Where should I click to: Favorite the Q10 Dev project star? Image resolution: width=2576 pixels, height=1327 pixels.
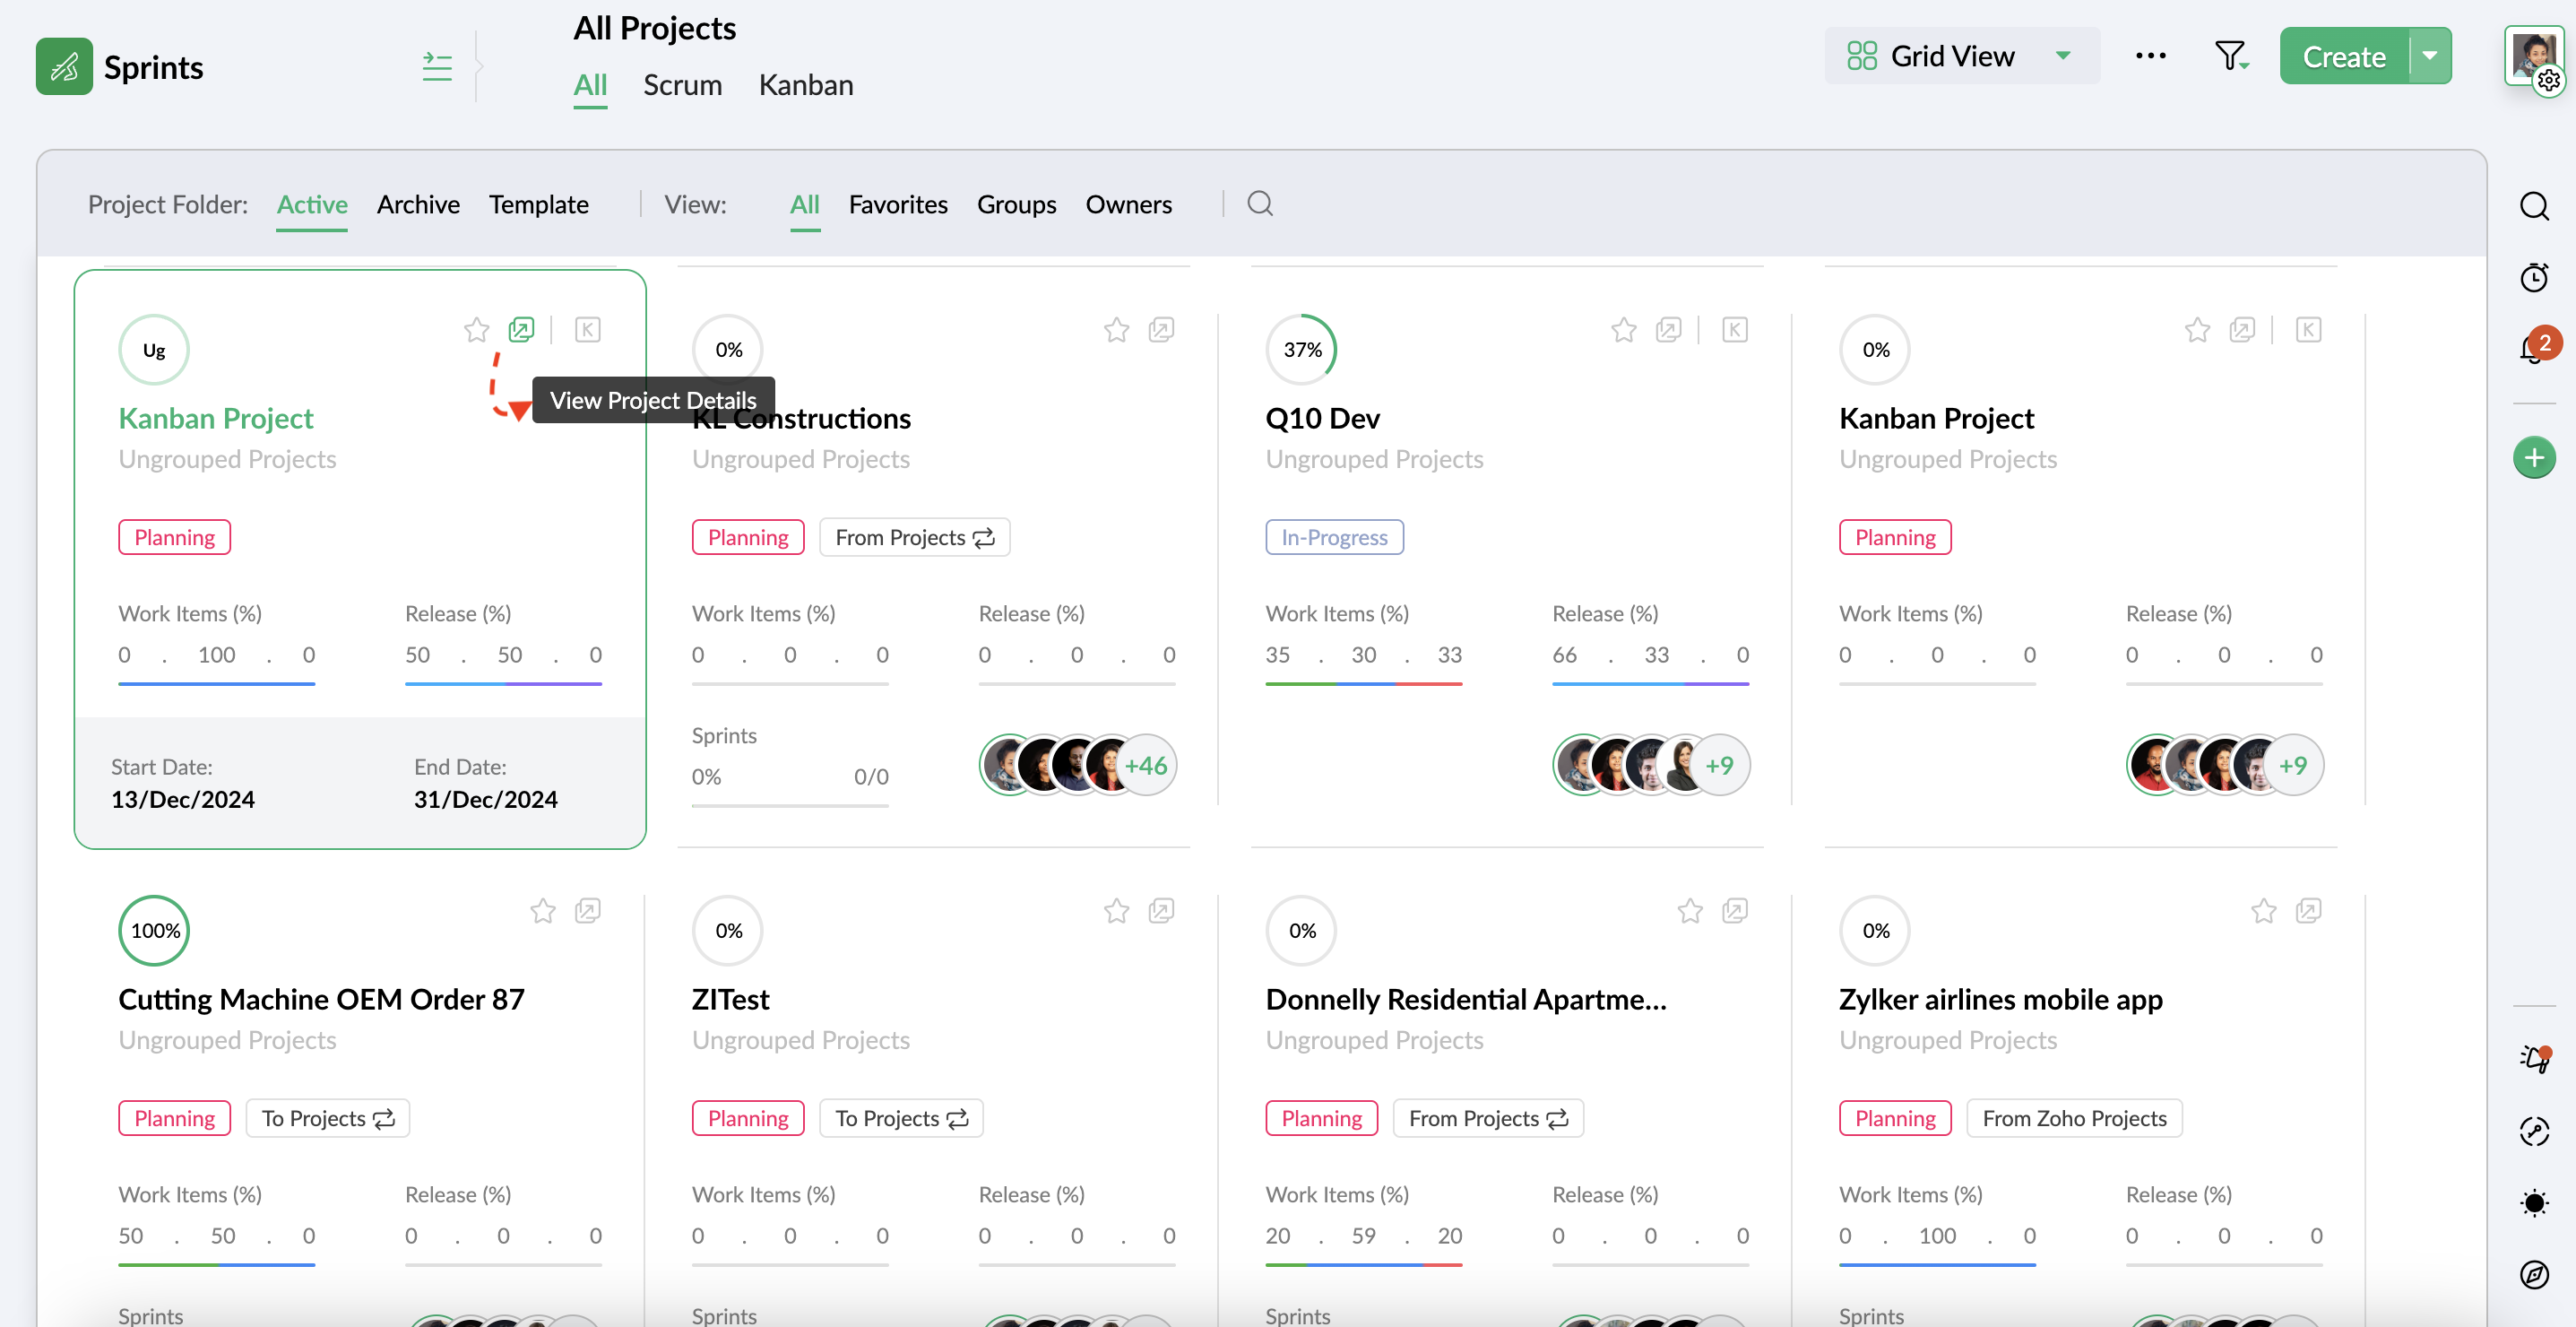click(1623, 330)
